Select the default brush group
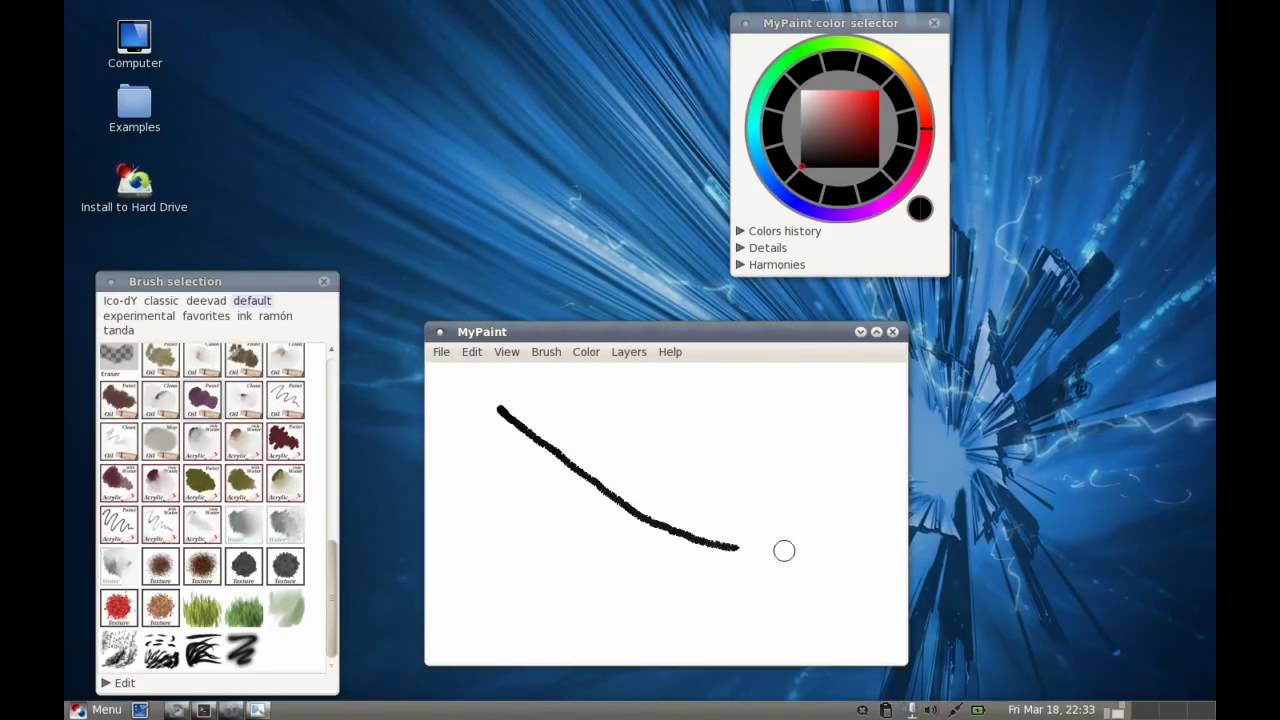 coord(252,301)
